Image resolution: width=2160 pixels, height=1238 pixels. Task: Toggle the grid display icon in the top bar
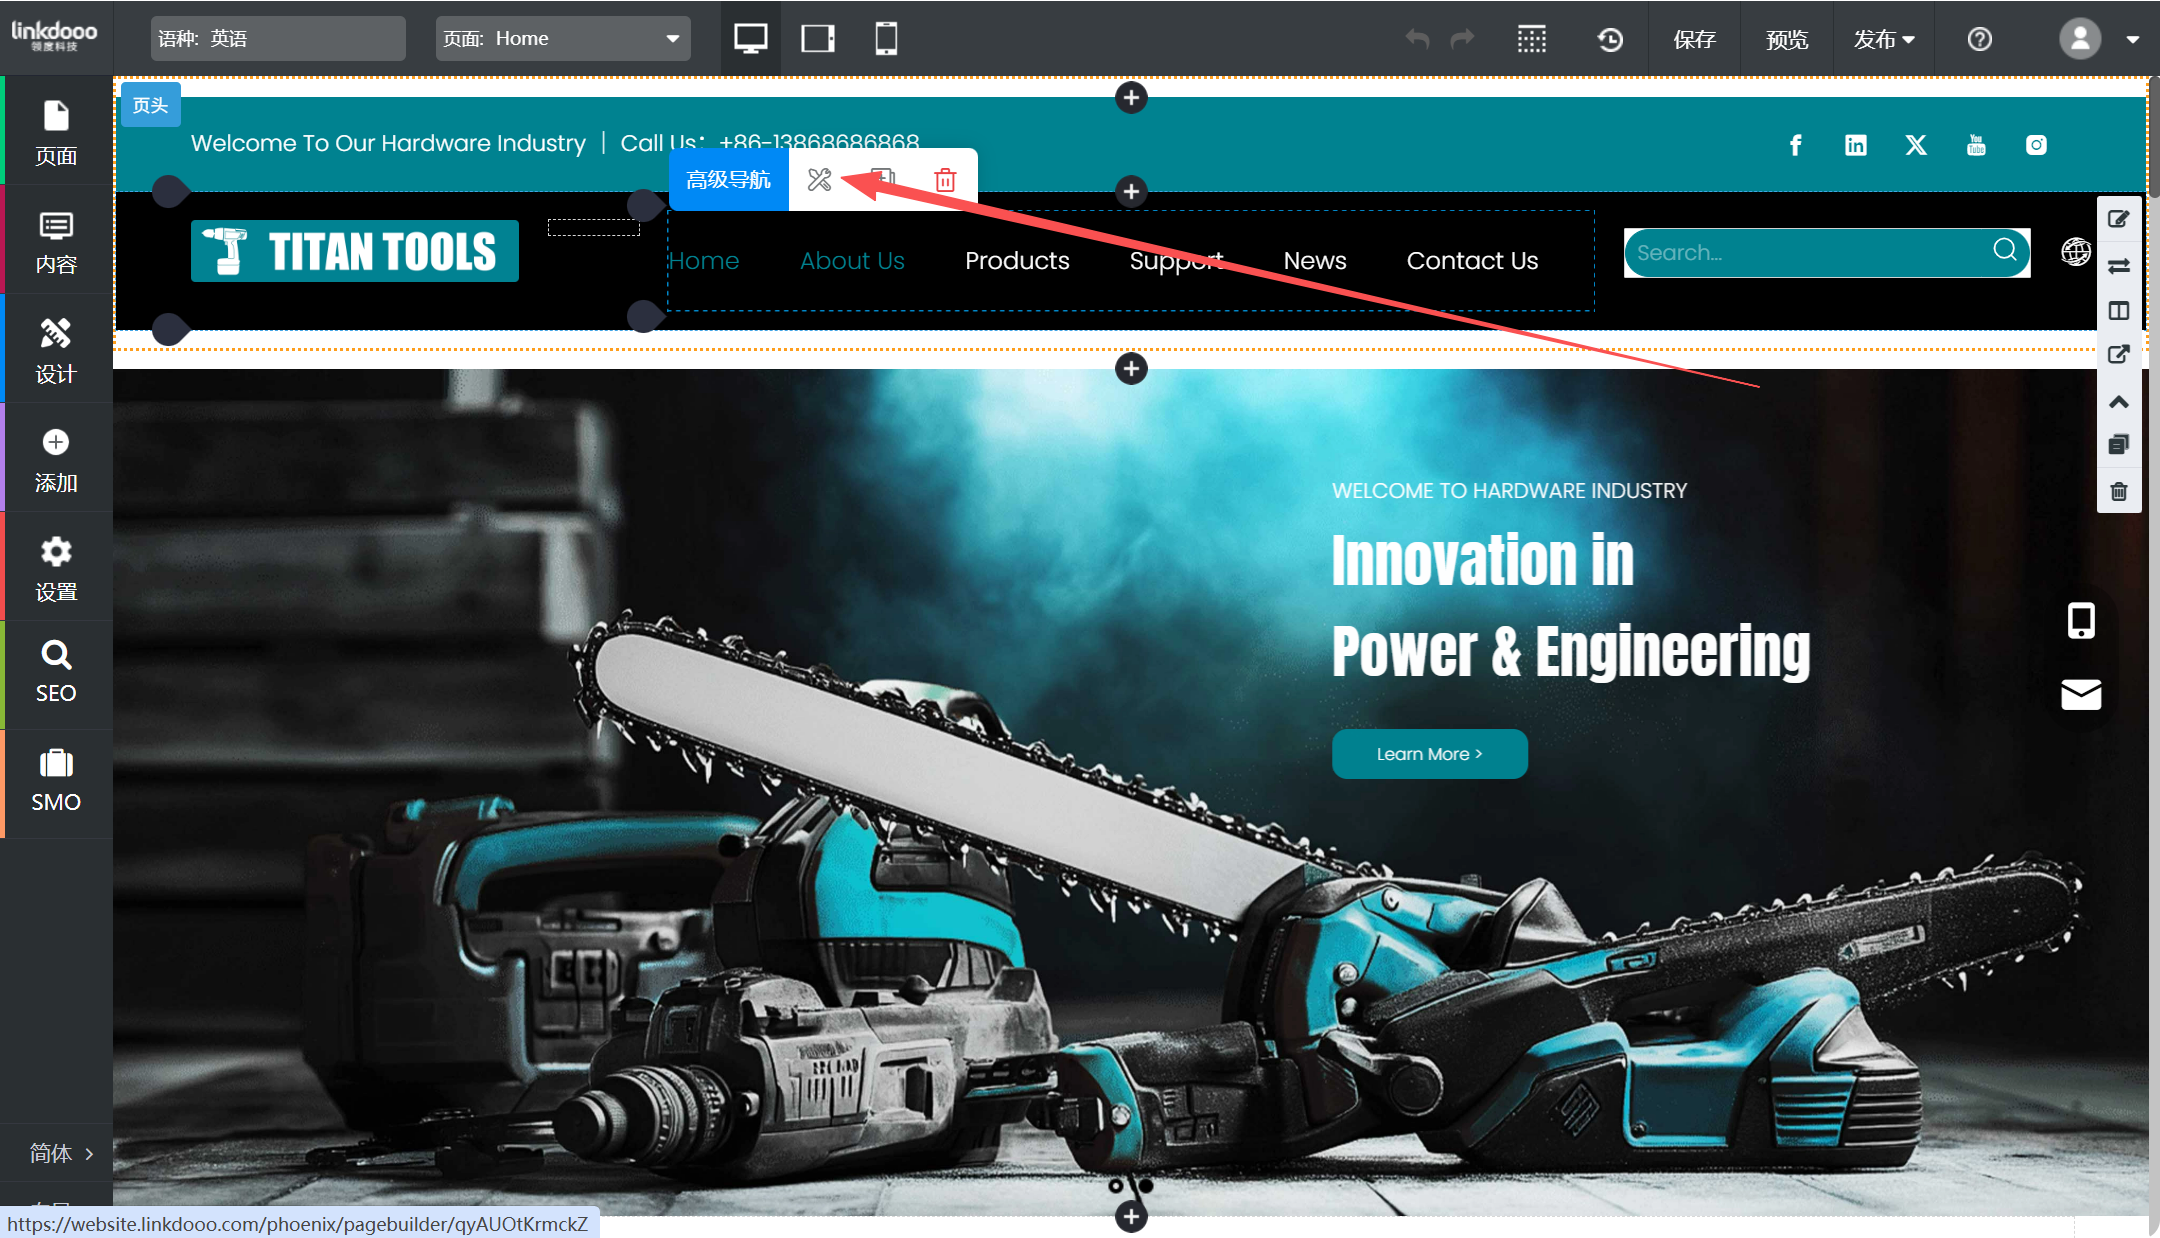1531,39
